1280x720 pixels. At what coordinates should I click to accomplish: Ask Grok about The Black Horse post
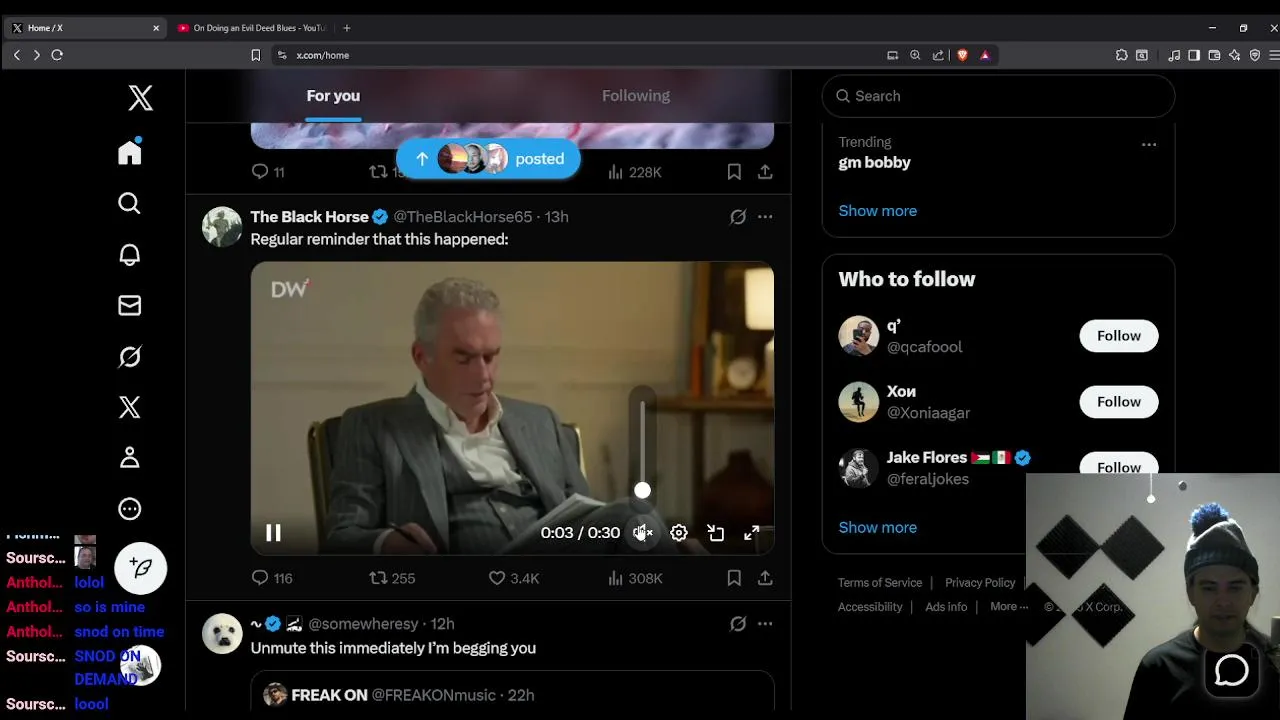[738, 217]
